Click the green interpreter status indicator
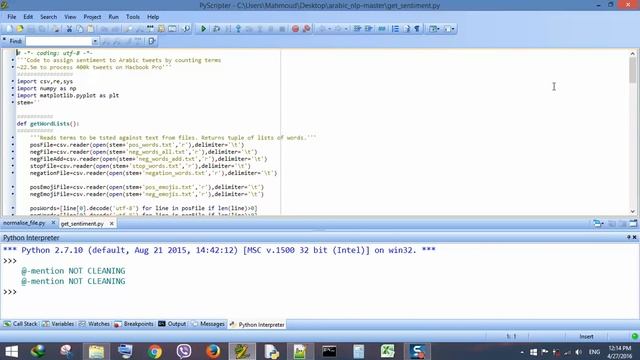Viewport: 640px width, 360px height. click(635, 336)
